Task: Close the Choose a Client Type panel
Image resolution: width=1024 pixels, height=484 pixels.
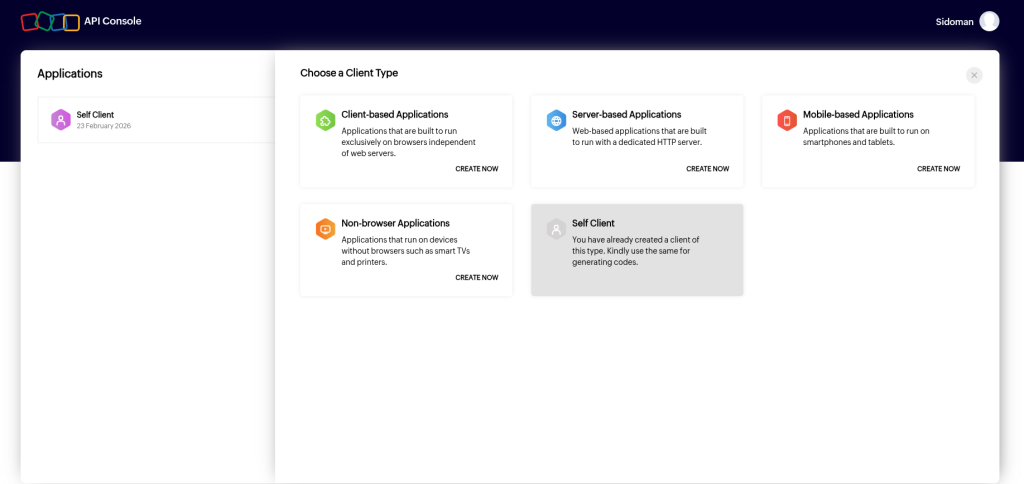Action: [974, 76]
